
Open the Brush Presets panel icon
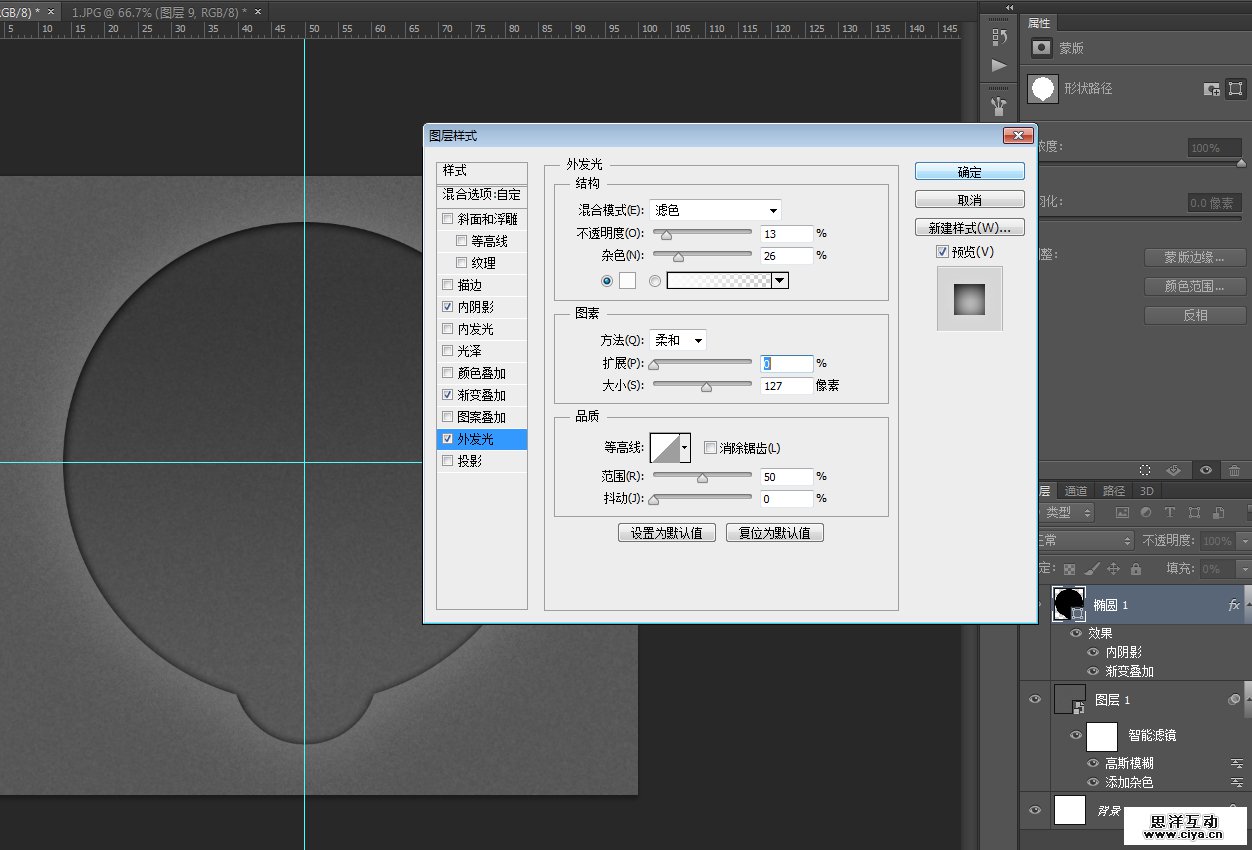coord(999,104)
